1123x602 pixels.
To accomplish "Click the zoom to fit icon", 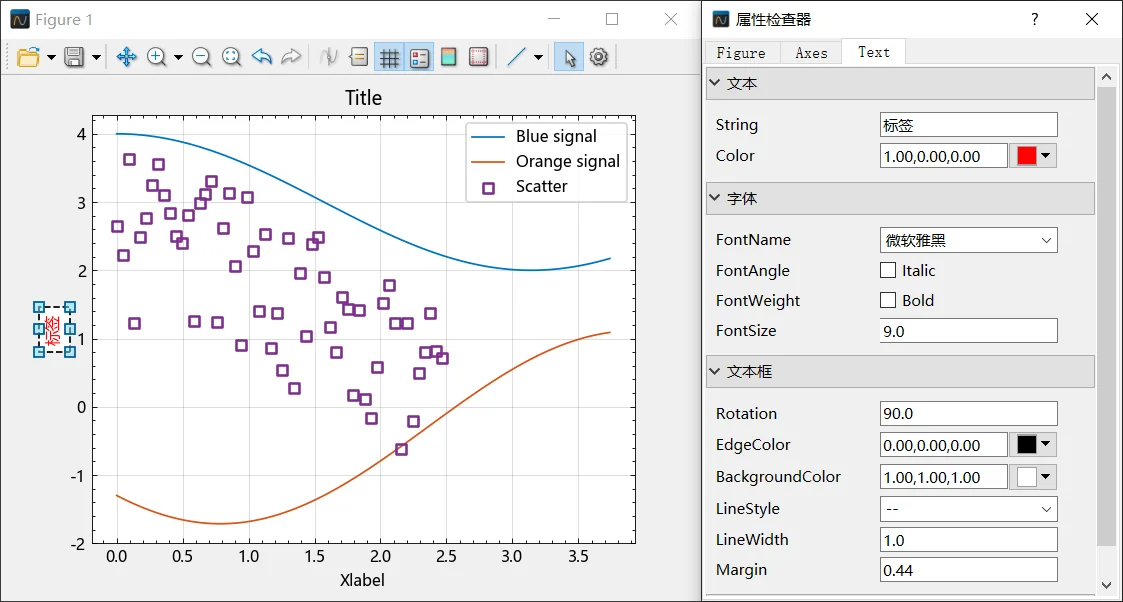I will pos(231,57).
